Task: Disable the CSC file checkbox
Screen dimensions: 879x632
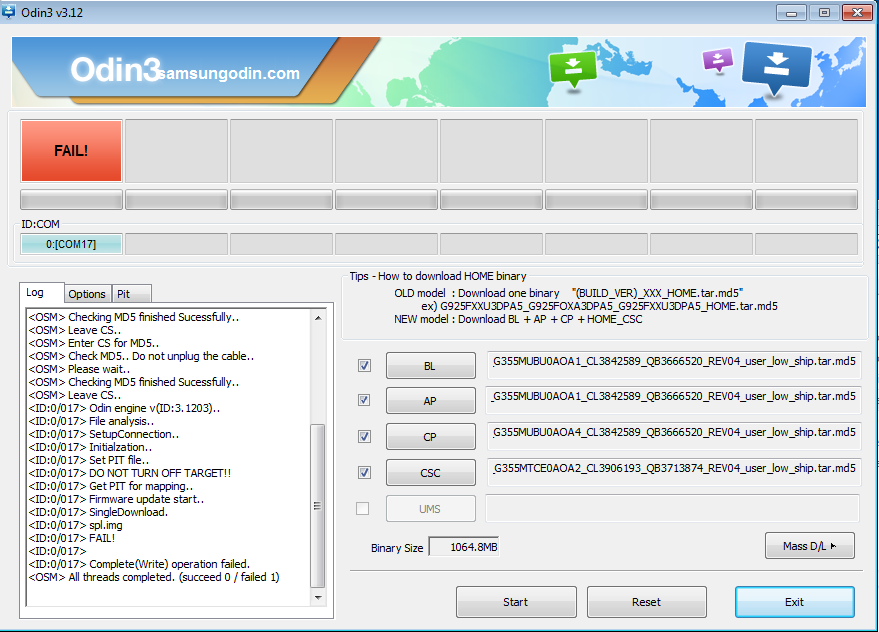Action: (364, 473)
